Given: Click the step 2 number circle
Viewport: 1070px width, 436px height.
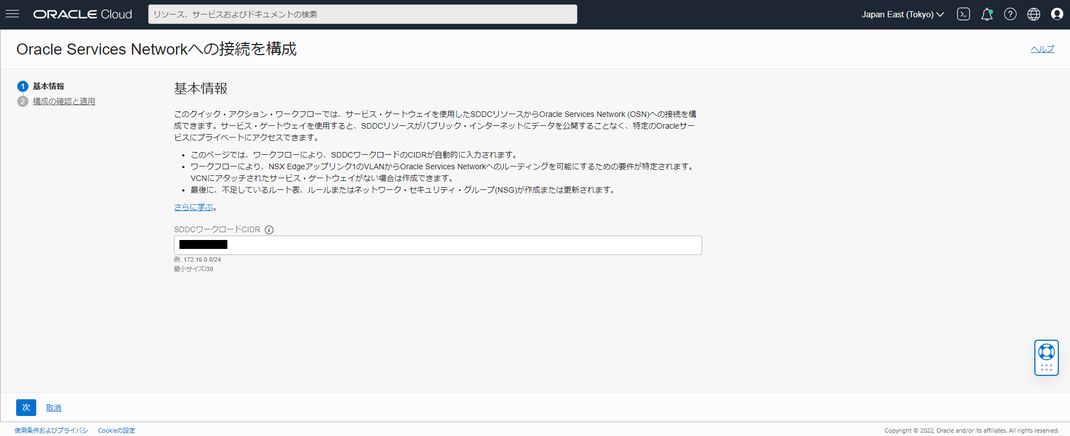Looking at the screenshot, I should coord(23,101).
